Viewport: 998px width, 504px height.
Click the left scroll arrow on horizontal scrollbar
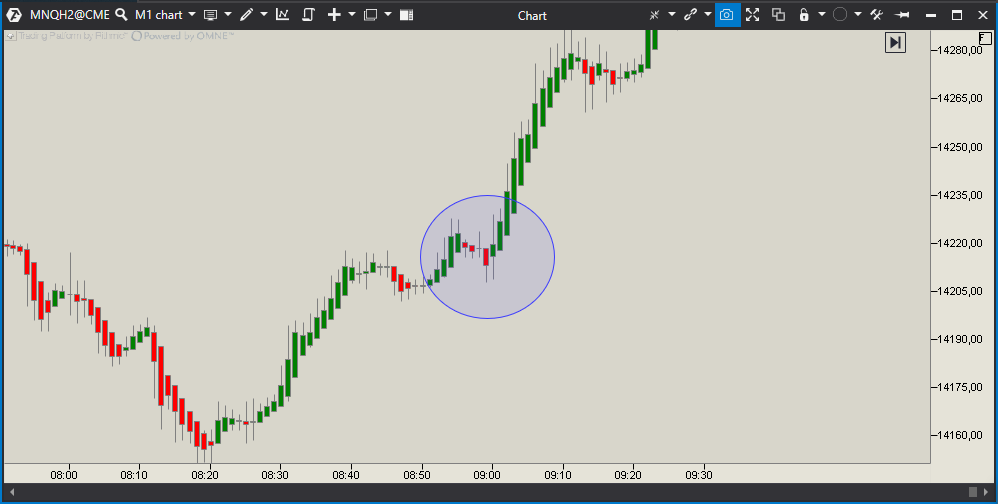click(11, 492)
